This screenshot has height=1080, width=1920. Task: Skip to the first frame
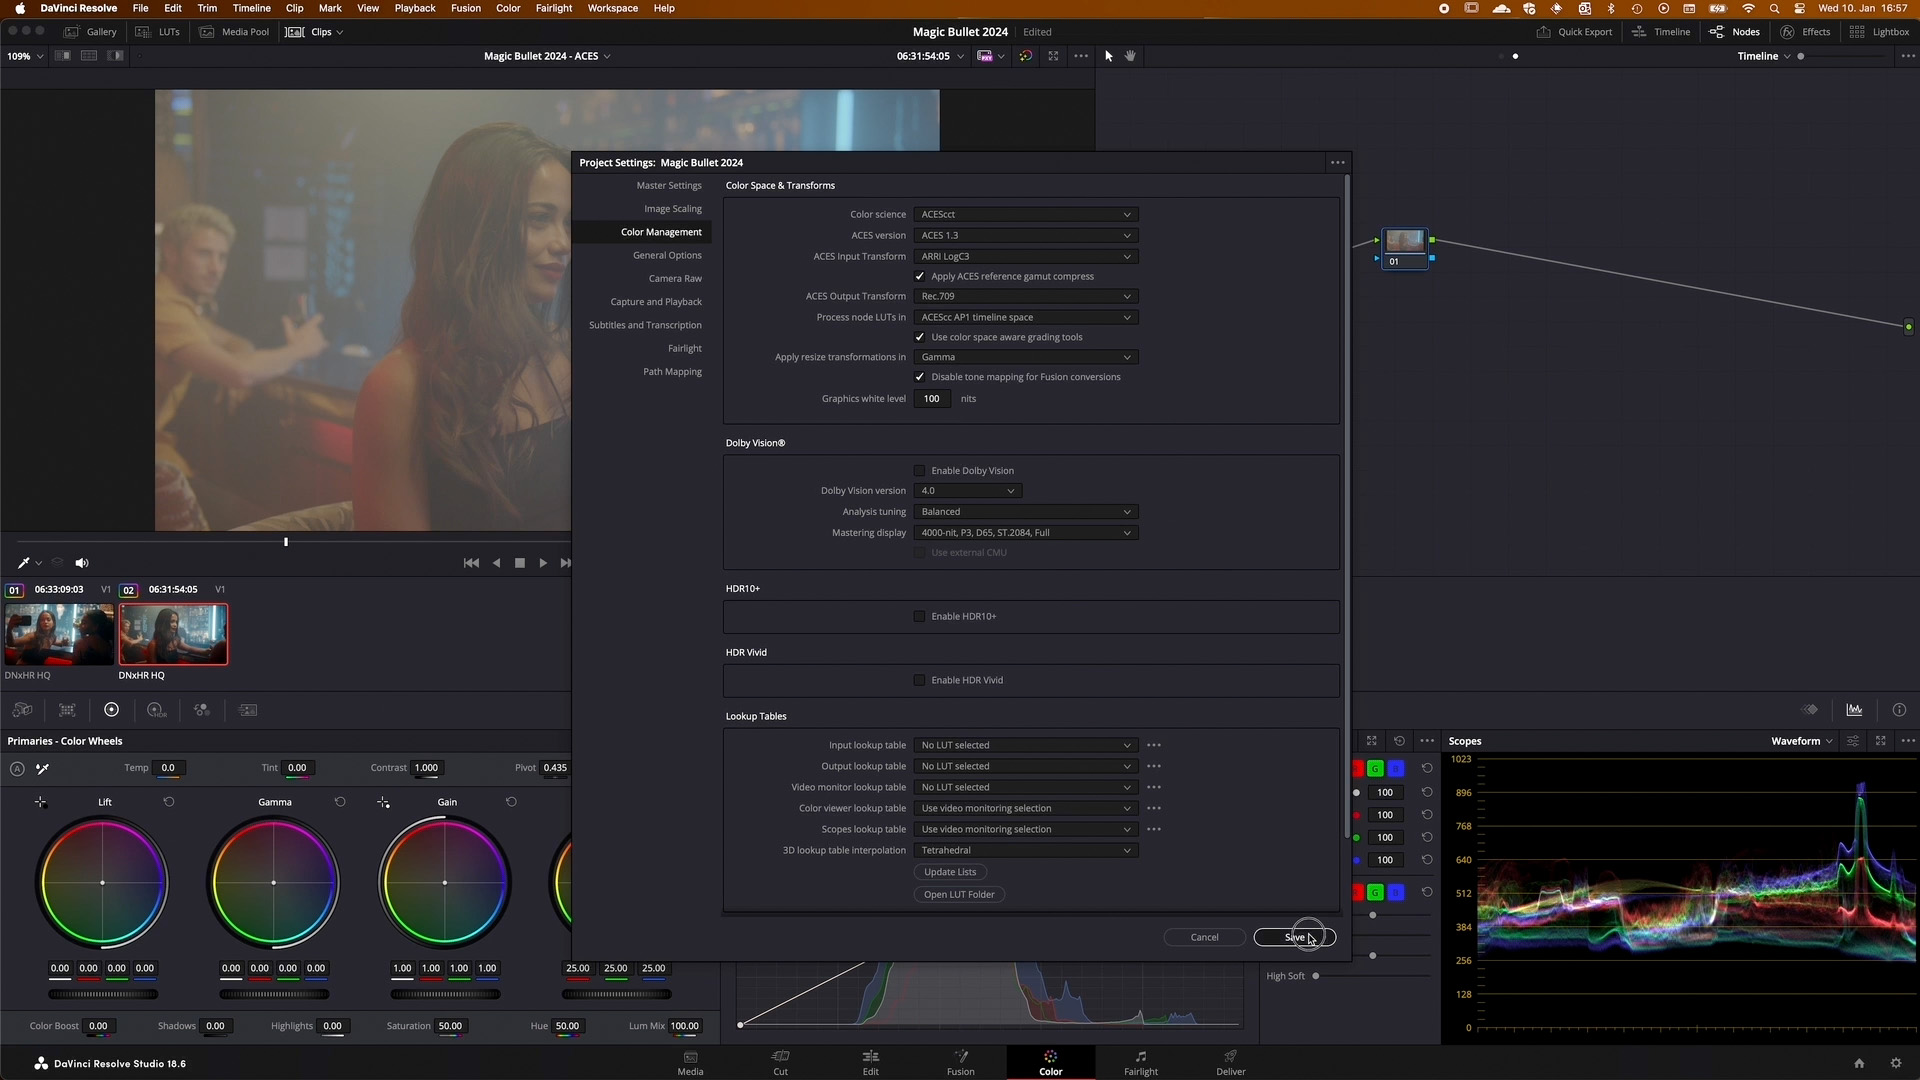pyautogui.click(x=471, y=563)
